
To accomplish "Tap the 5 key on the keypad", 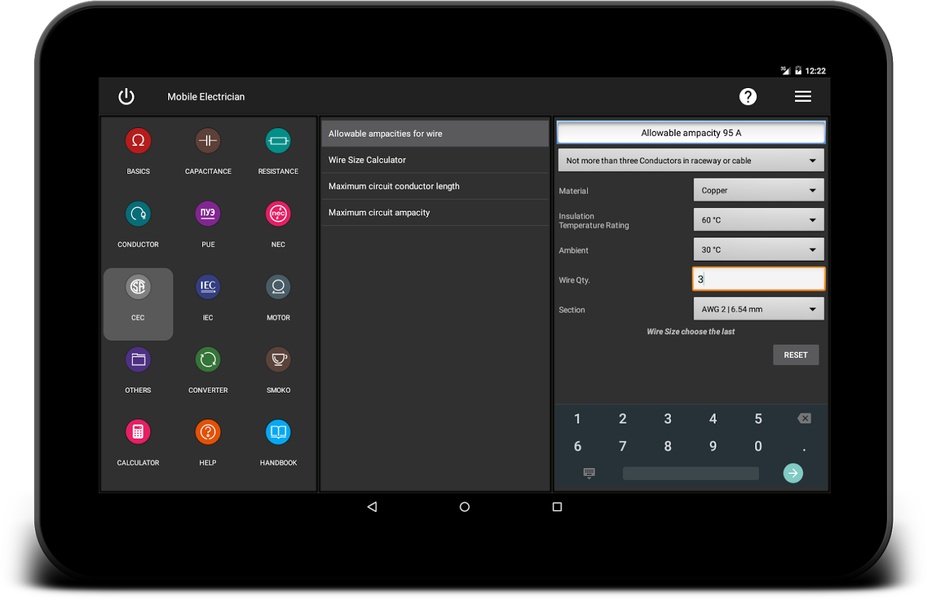I will pyautogui.click(x=758, y=419).
